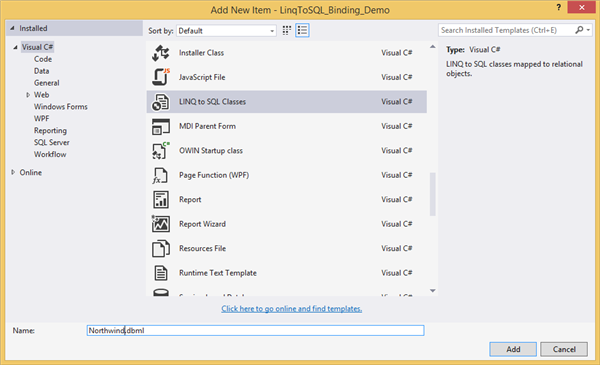
Task: Select the Resources File text
Action: click(x=202, y=249)
